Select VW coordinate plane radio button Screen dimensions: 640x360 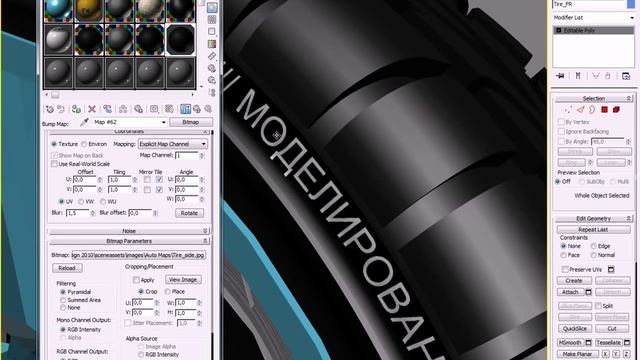pos(81,202)
